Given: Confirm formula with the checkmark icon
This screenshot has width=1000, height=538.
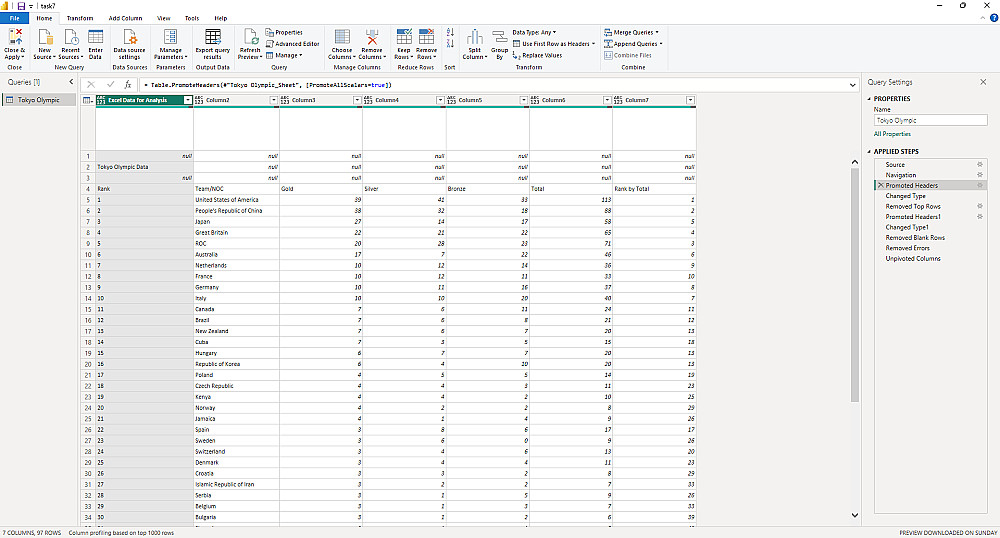Looking at the screenshot, I should tap(110, 85).
